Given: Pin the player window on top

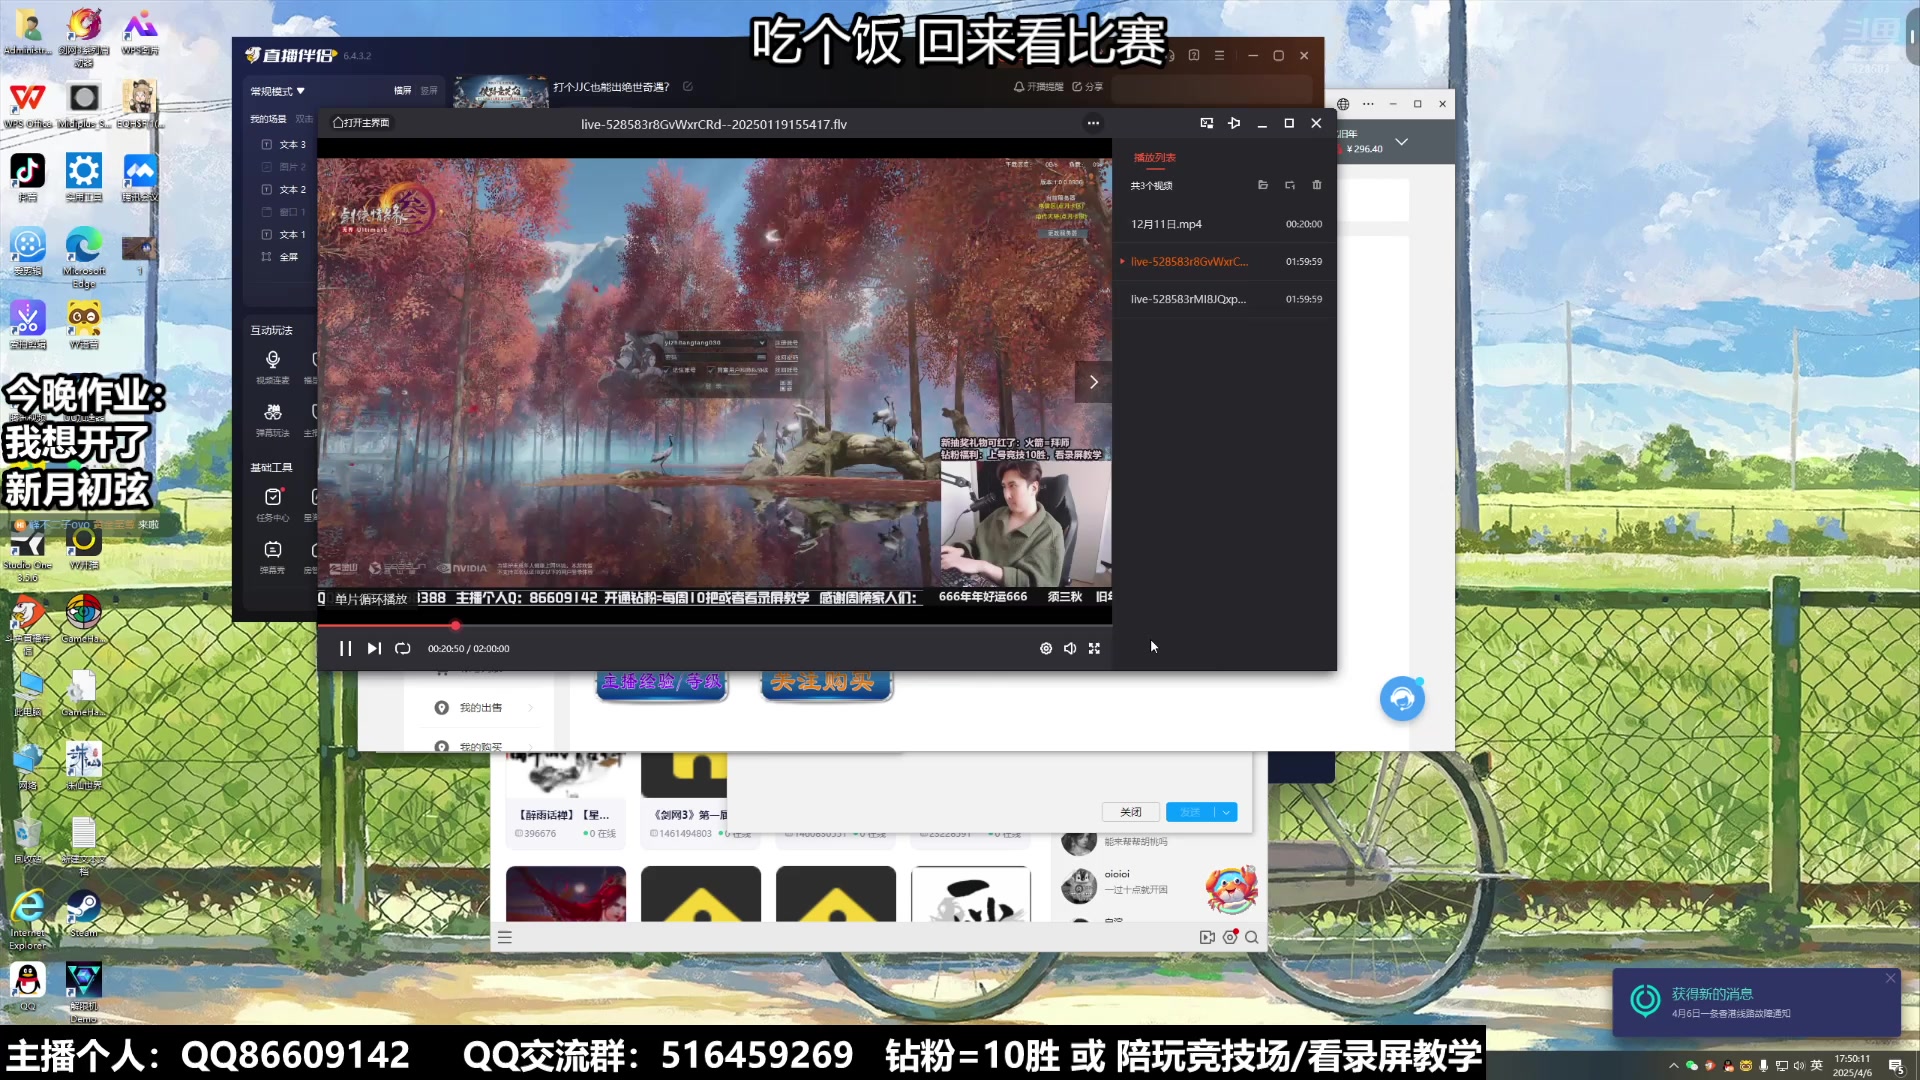Looking at the screenshot, I should pos(1234,123).
